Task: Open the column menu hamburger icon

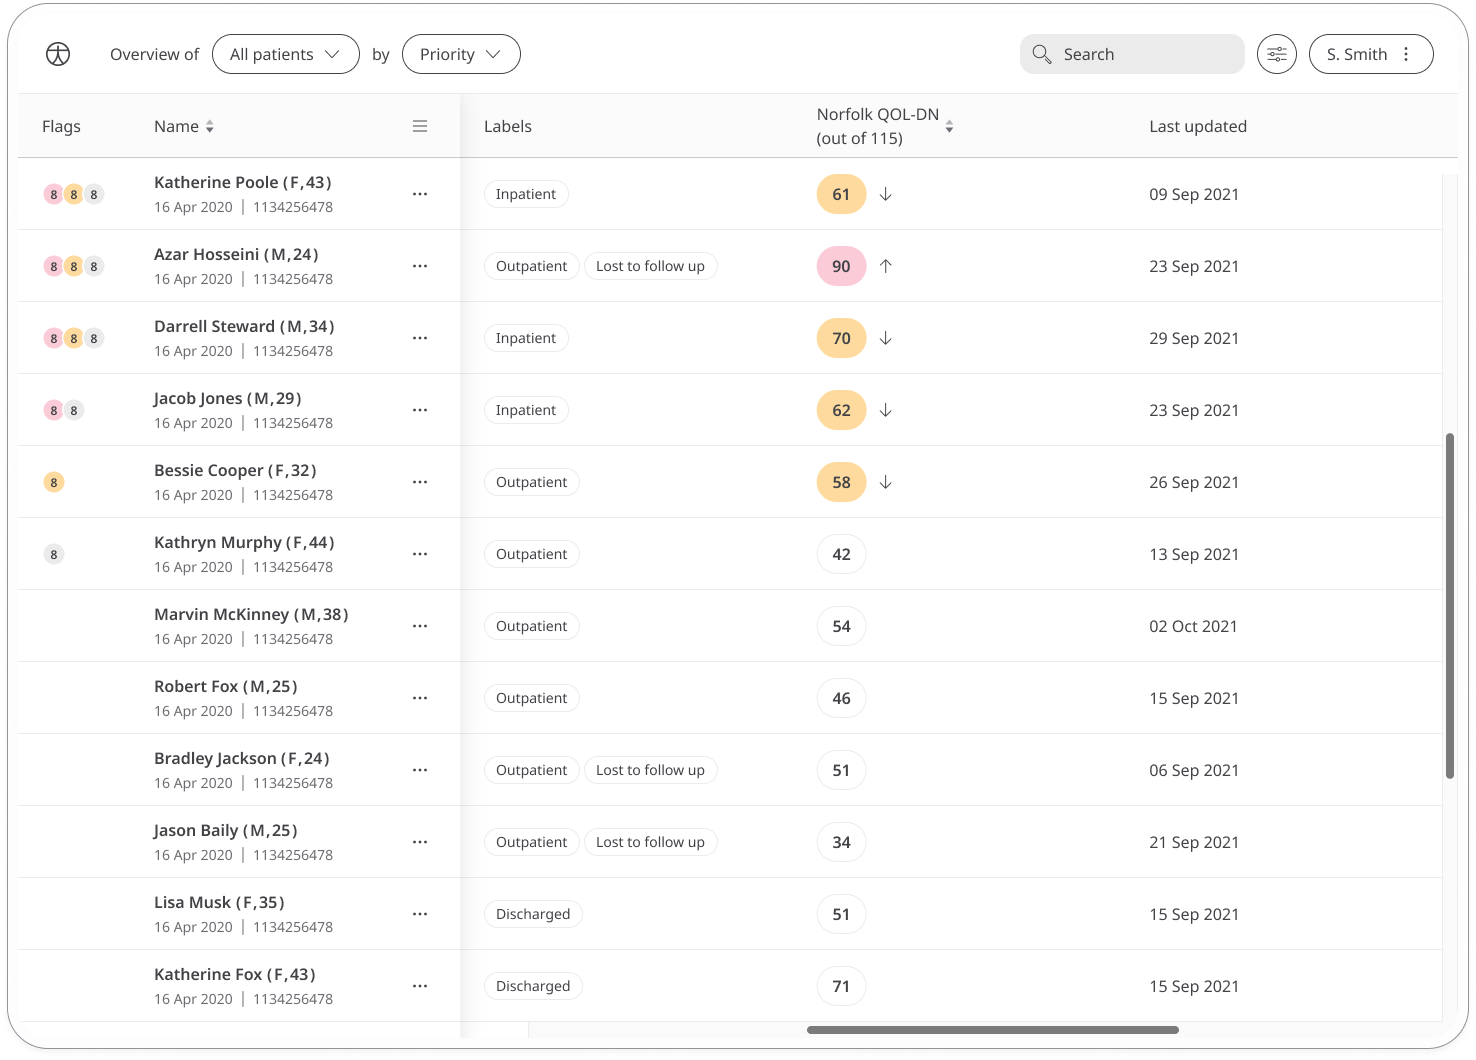Action: pyautogui.click(x=420, y=126)
